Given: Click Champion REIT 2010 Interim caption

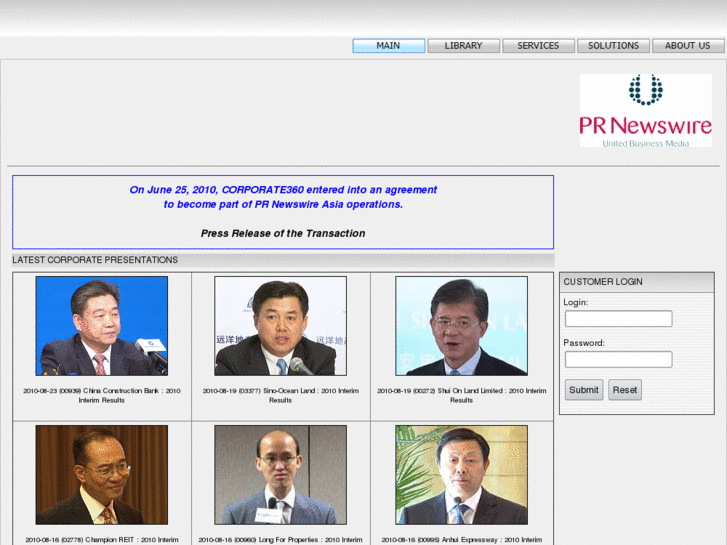Looking at the screenshot, I should tap(102, 540).
